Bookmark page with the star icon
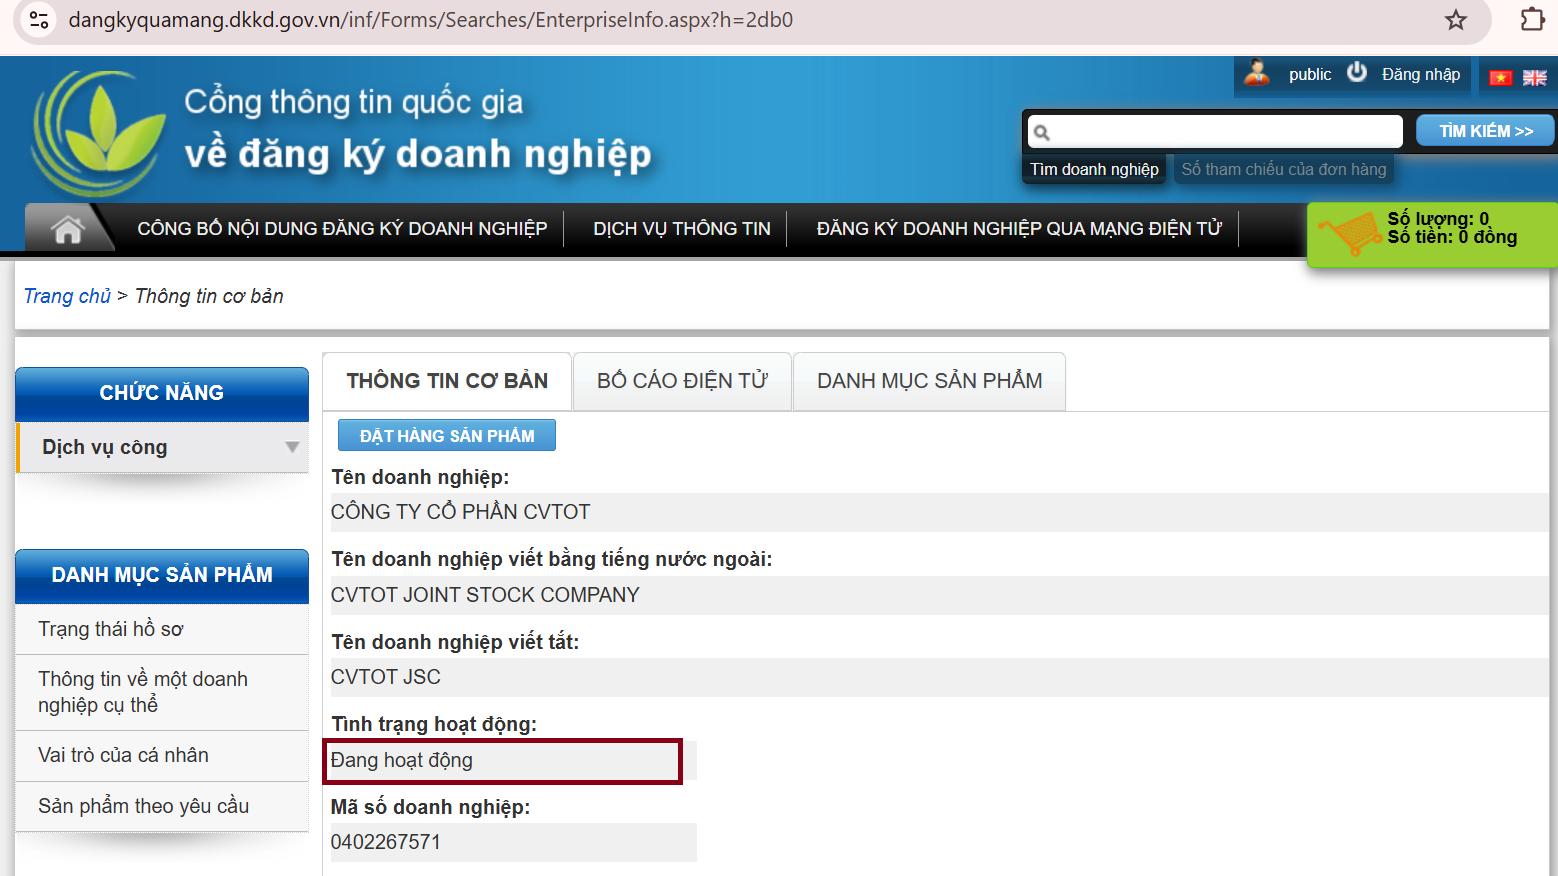1558x876 pixels. [x=1455, y=20]
